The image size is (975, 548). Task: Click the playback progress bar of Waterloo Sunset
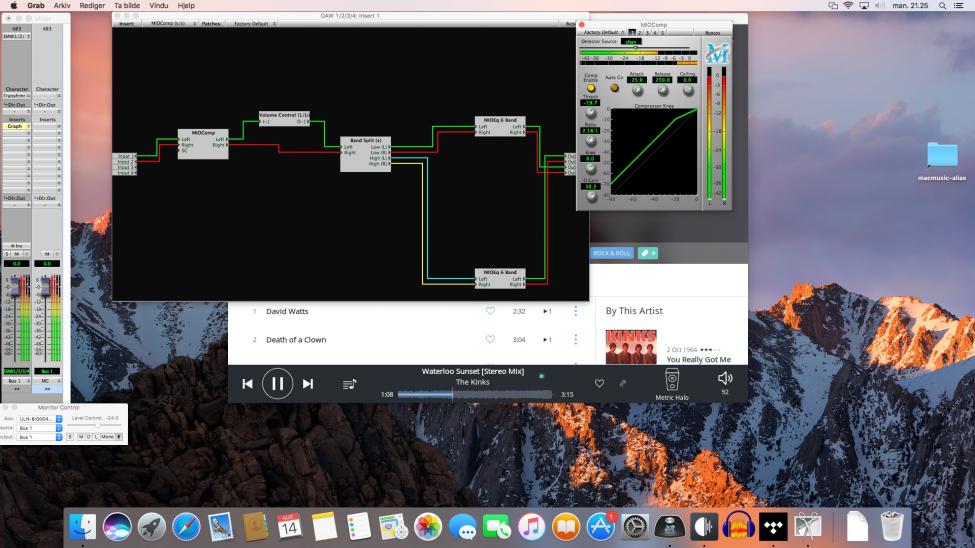pyautogui.click(x=474, y=394)
